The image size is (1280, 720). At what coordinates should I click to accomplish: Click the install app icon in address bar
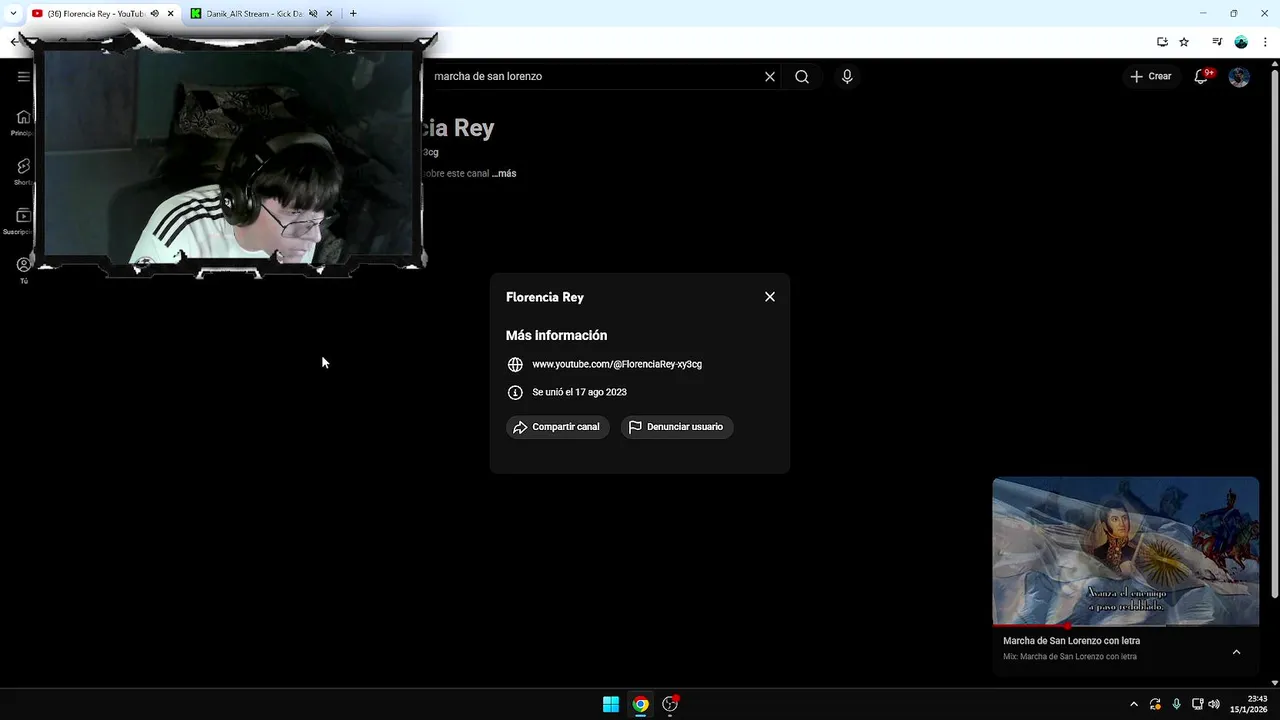tap(1162, 42)
